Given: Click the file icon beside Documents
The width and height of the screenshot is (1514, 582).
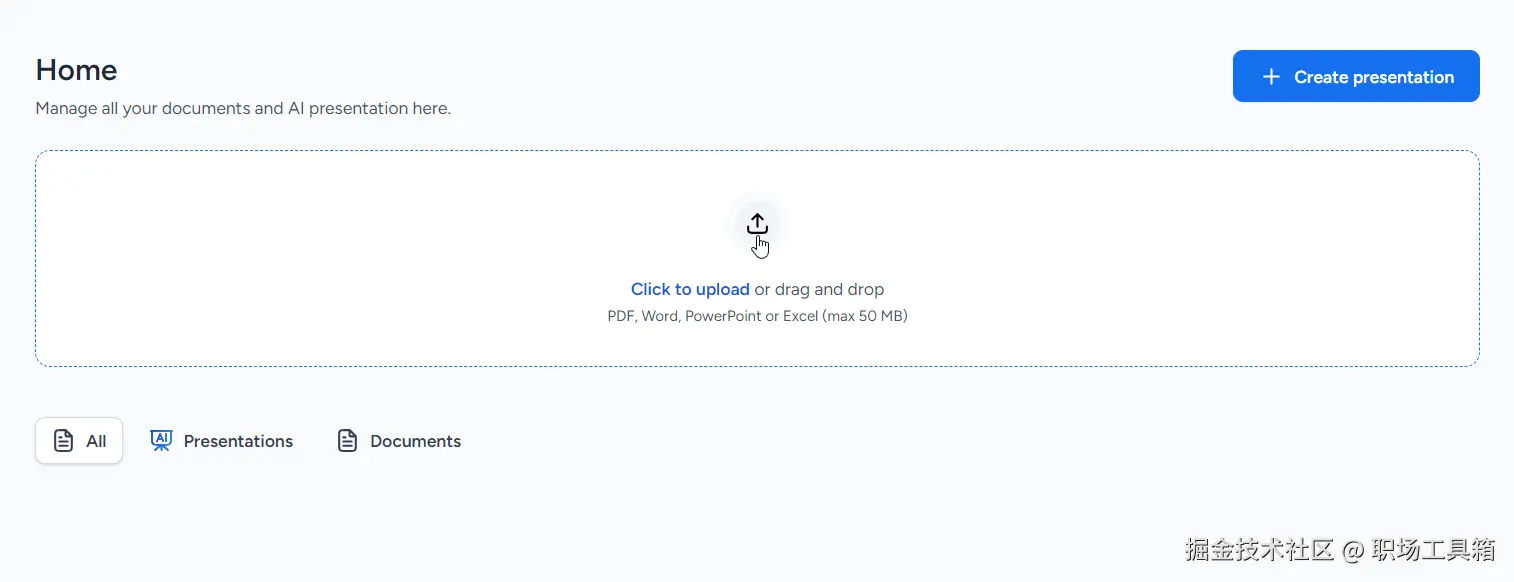Looking at the screenshot, I should (x=347, y=441).
